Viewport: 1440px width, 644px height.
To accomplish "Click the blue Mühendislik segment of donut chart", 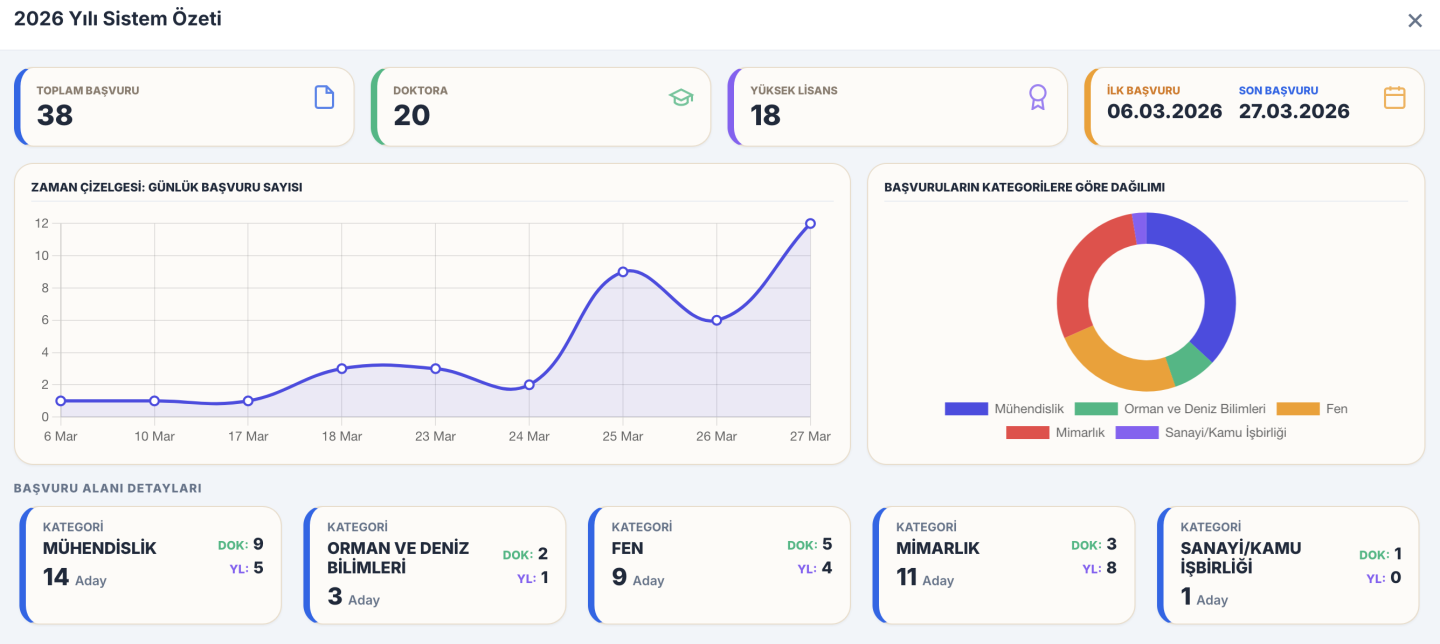I will (x=1212, y=280).
